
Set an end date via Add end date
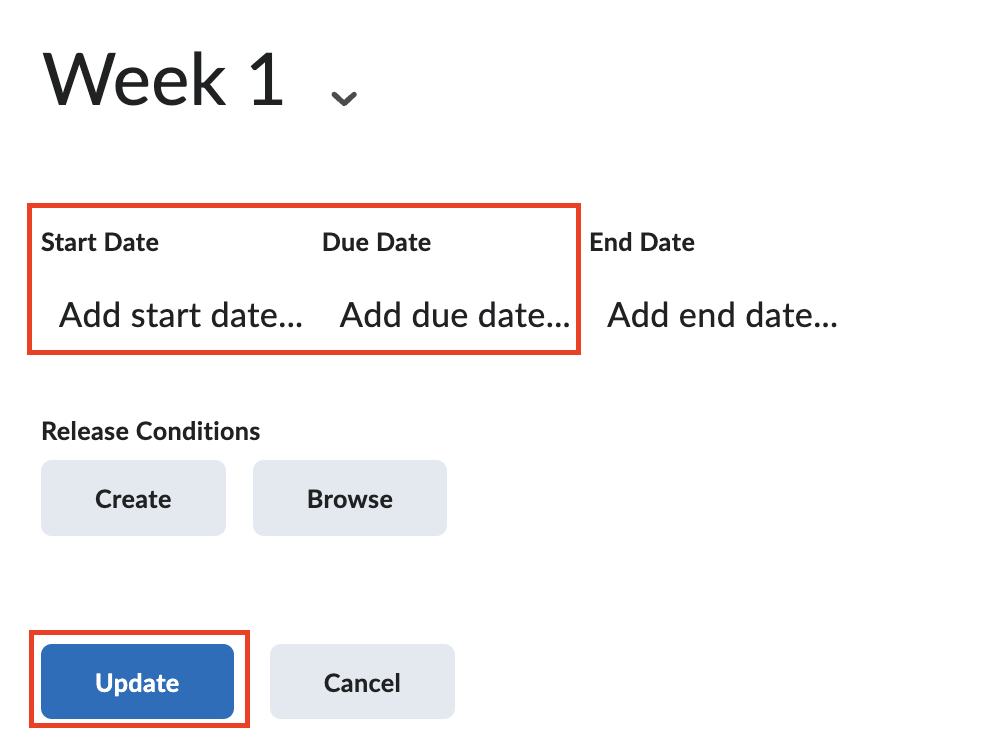pos(721,315)
